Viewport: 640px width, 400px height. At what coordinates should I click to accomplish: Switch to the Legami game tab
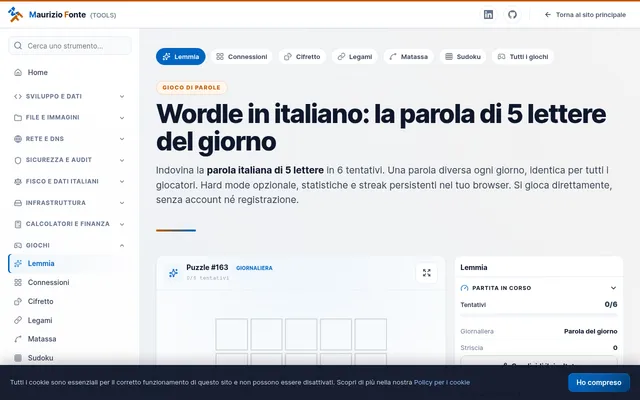coord(355,57)
